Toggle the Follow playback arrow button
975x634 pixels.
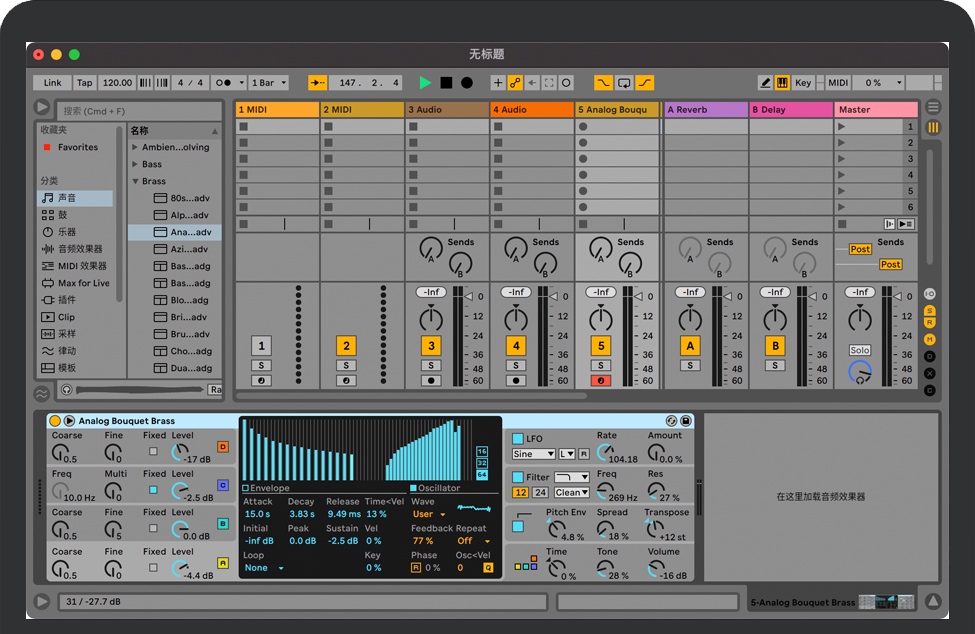coord(317,83)
